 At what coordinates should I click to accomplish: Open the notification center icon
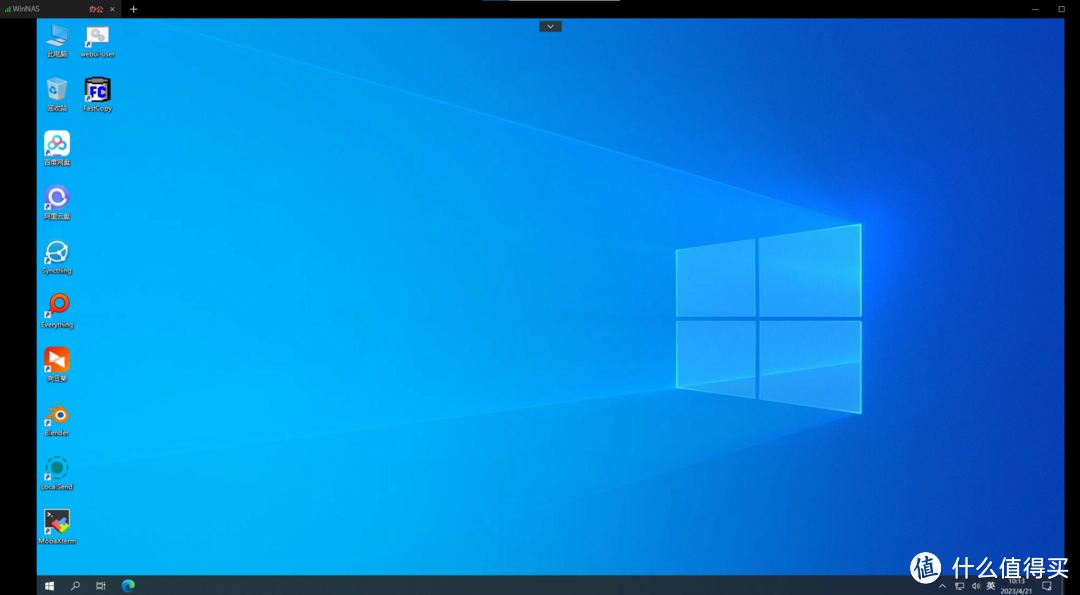(1047, 586)
